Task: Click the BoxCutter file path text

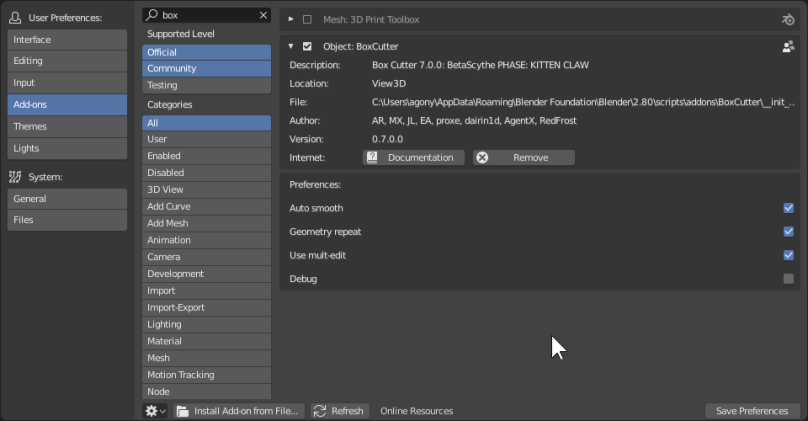Action: [583, 102]
